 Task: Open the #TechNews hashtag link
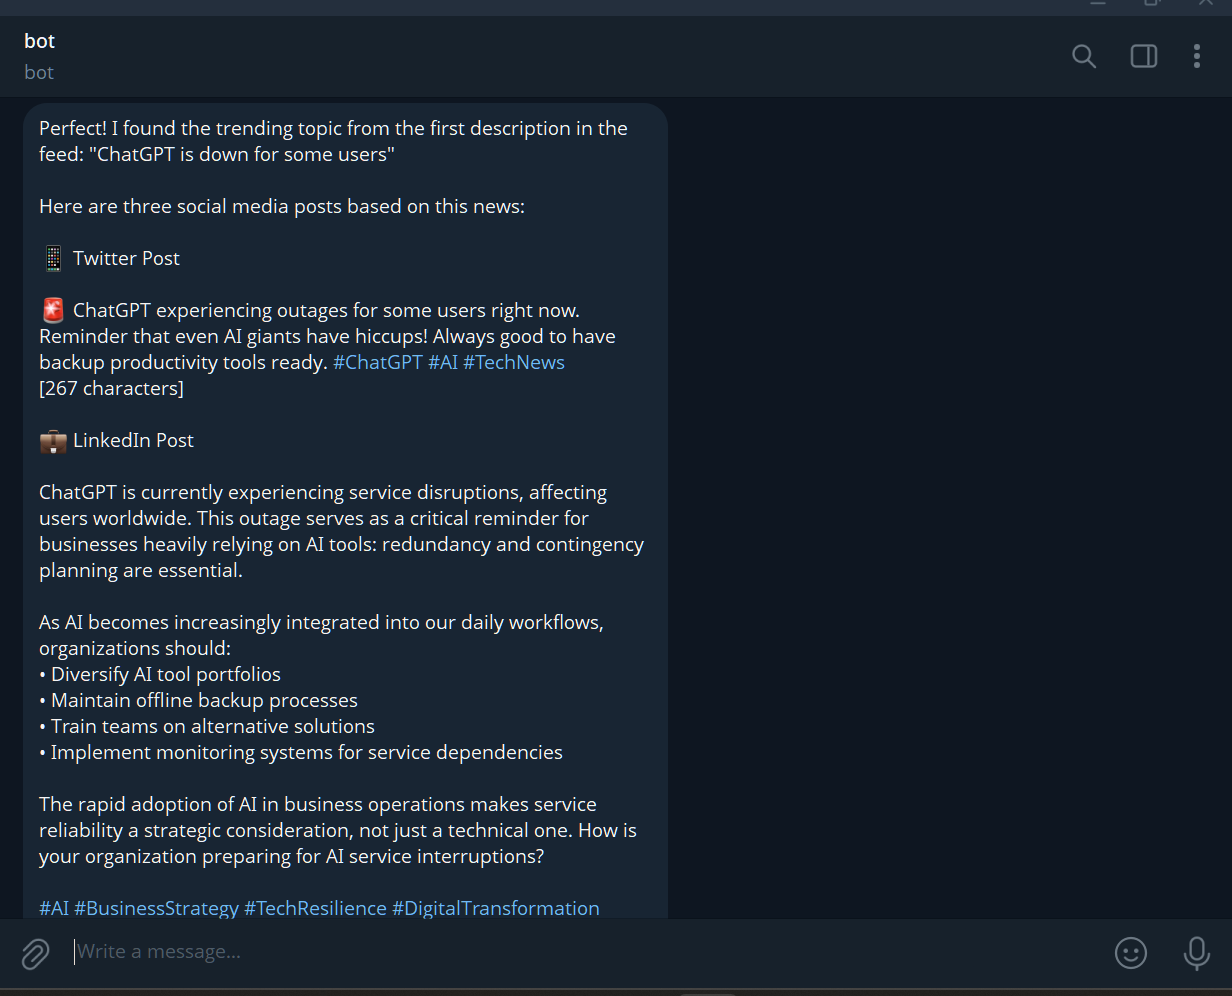514,362
